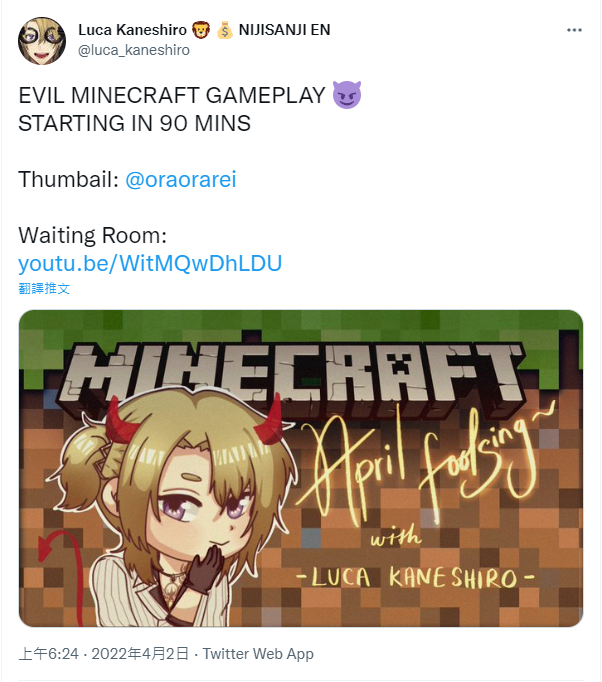Screen dimensions: 602x682
Task: Click the MINECRAFT logo in the image
Action: pos(292,374)
